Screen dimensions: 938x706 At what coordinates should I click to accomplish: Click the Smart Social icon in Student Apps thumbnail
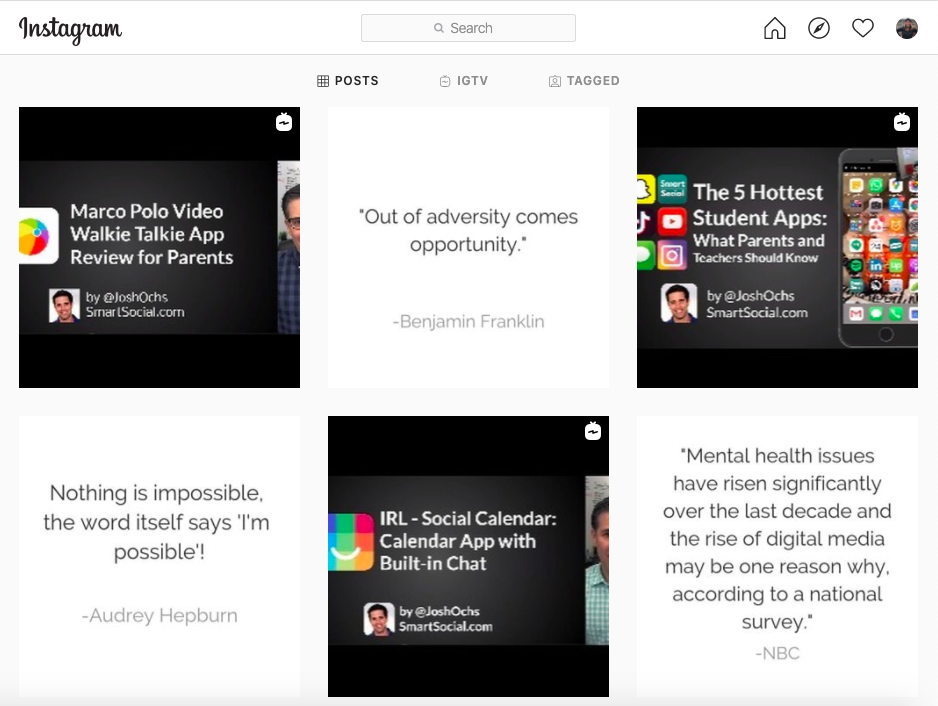[672, 188]
